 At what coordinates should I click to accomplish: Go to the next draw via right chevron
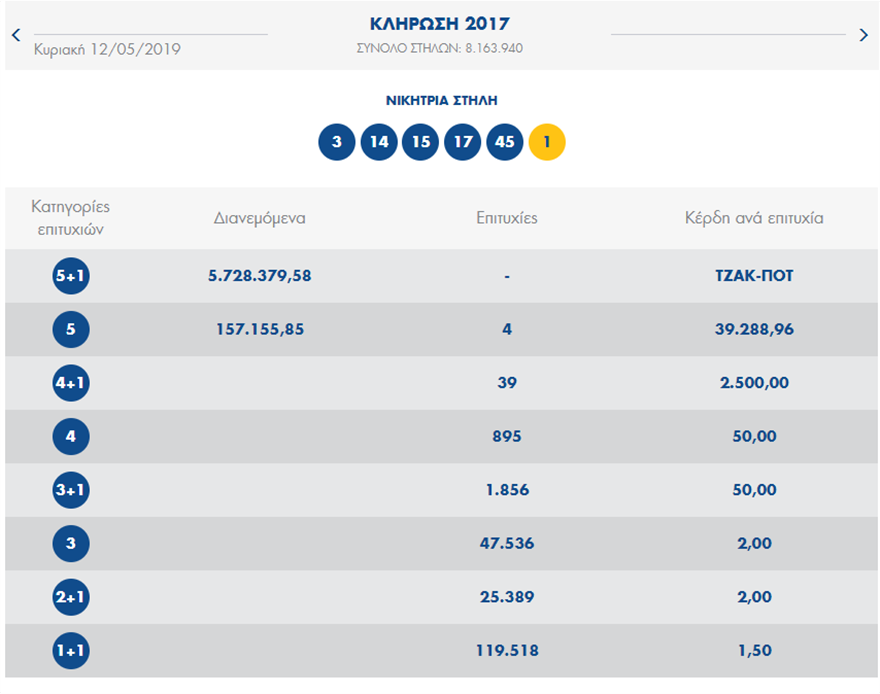864,34
